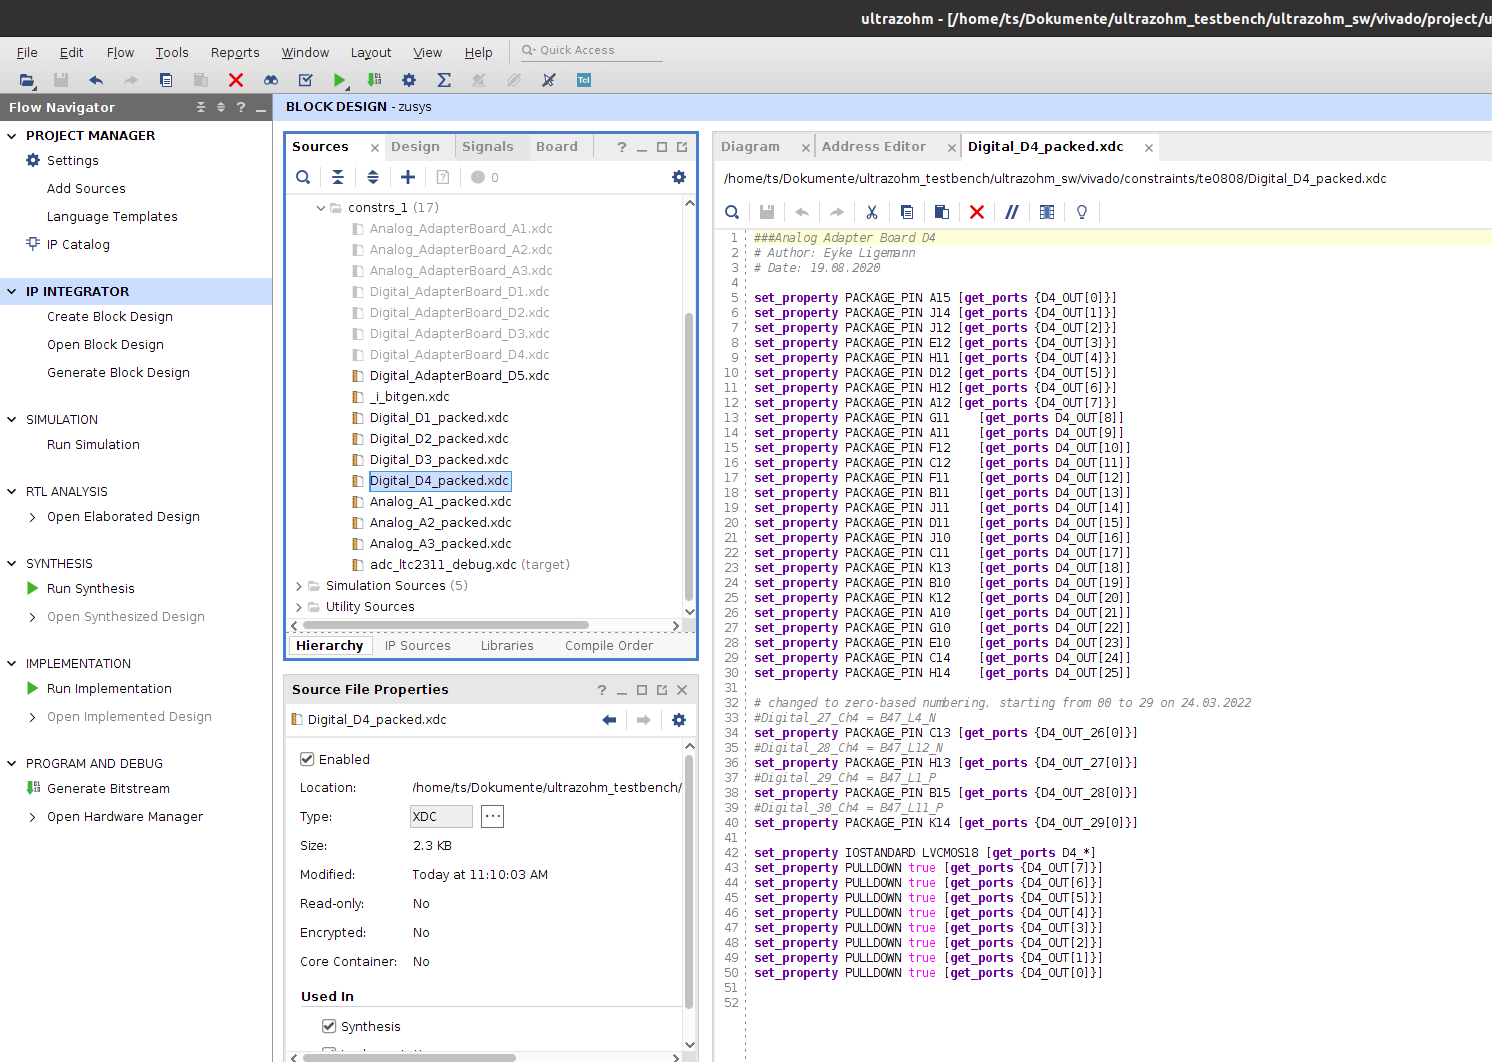Click the Sigma reports icon in toolbar

444,80
